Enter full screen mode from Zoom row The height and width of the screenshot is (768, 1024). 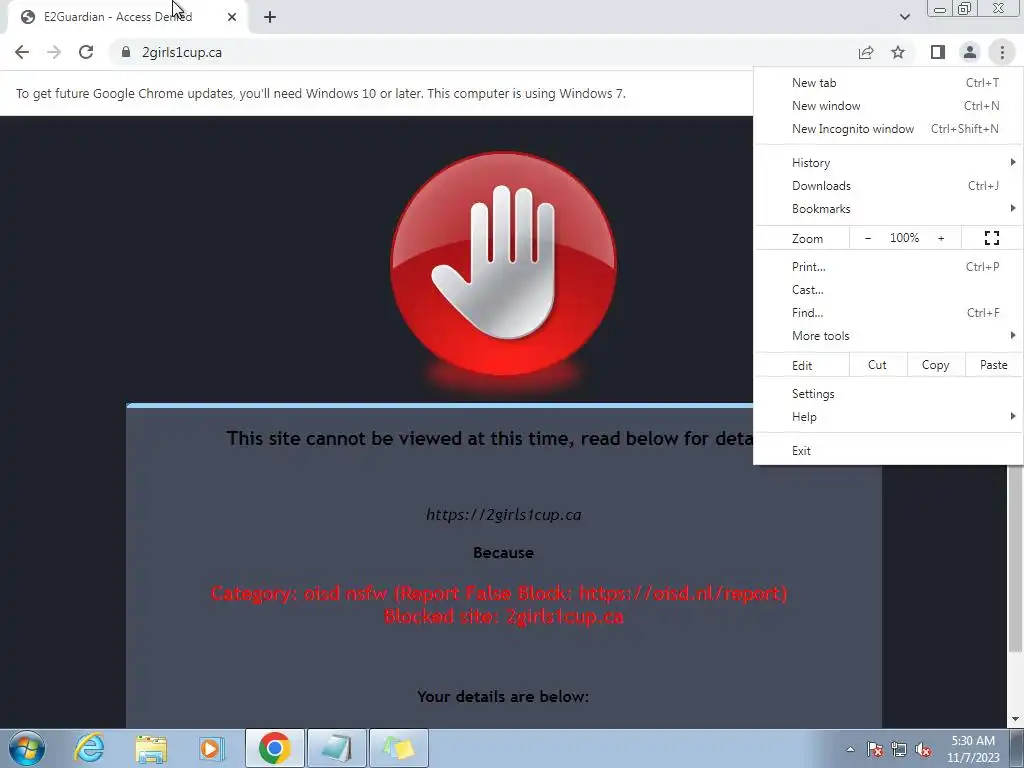tap(991, 238)
